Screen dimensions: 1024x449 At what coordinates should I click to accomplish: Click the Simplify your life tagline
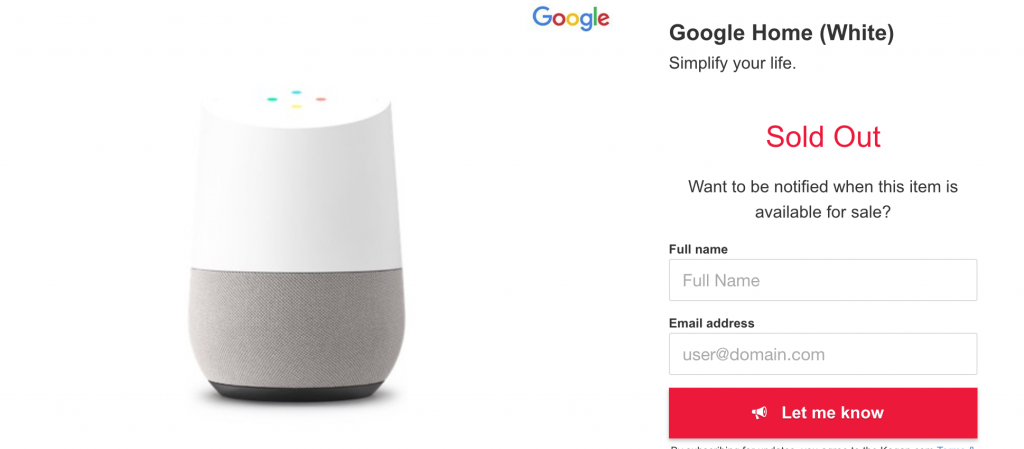tap(732, 64)
